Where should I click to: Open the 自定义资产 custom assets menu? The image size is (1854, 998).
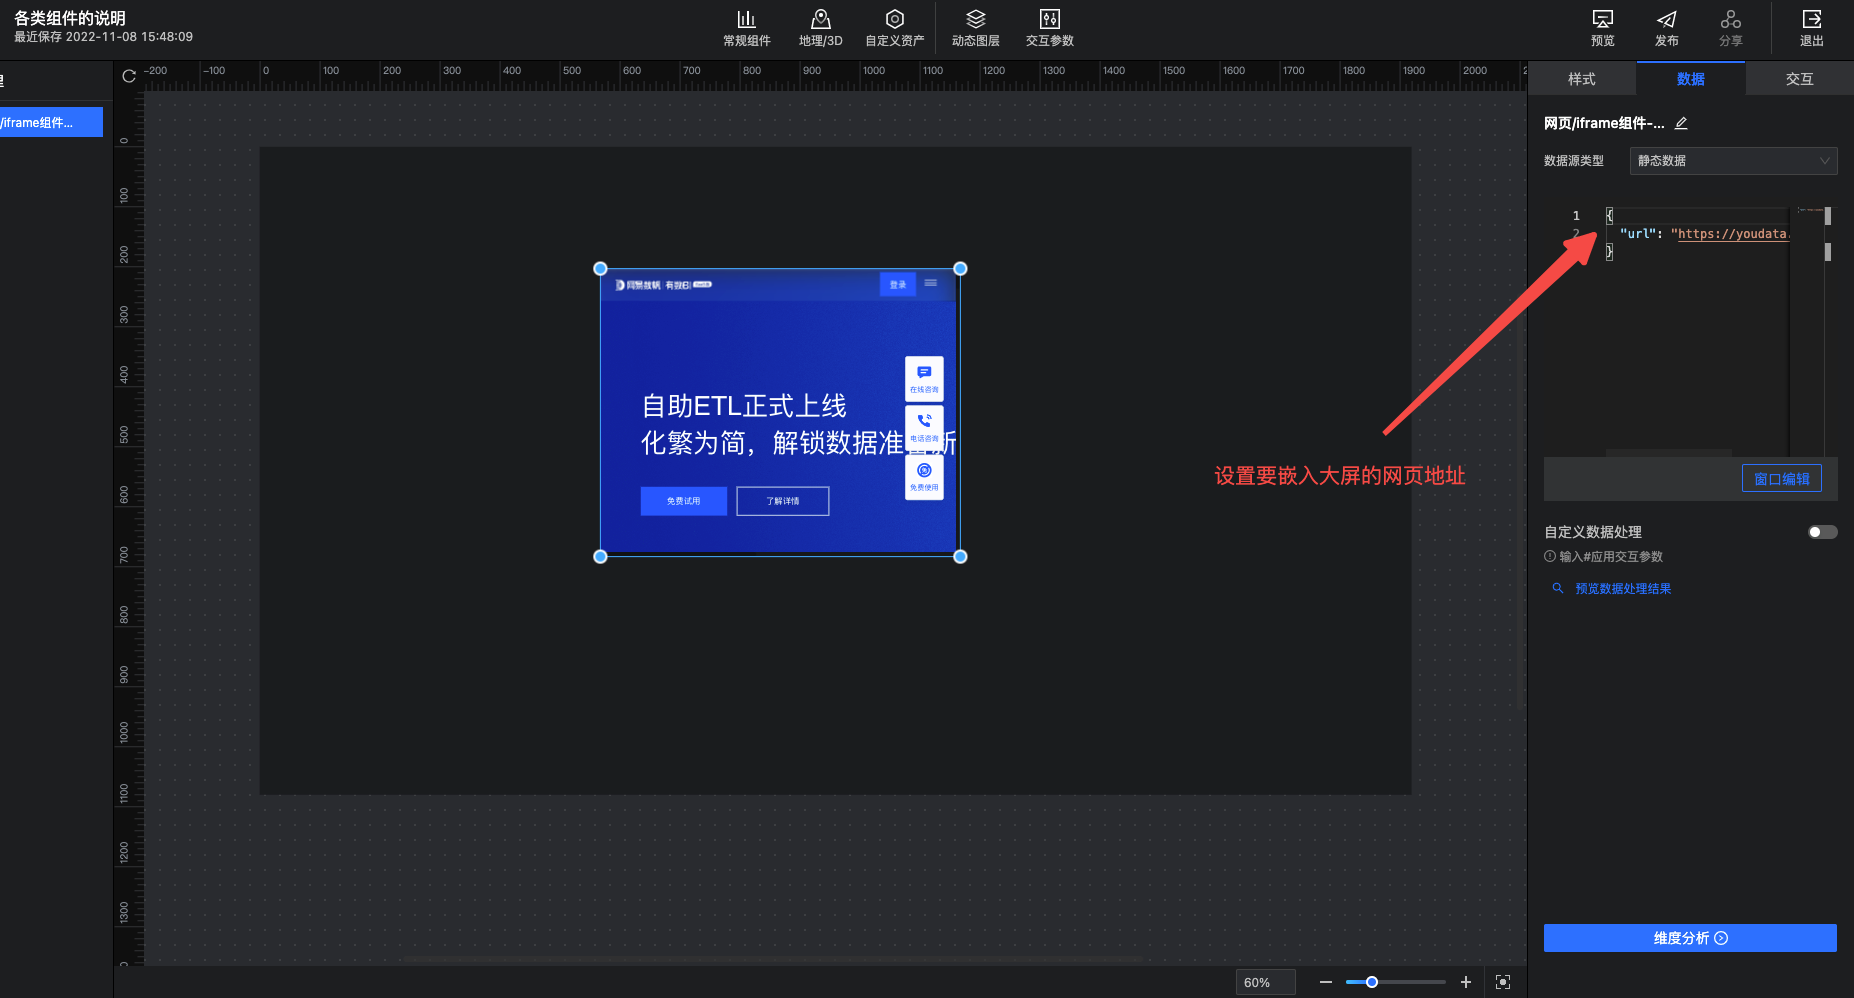pyautogui.click(x=894, y=28)
